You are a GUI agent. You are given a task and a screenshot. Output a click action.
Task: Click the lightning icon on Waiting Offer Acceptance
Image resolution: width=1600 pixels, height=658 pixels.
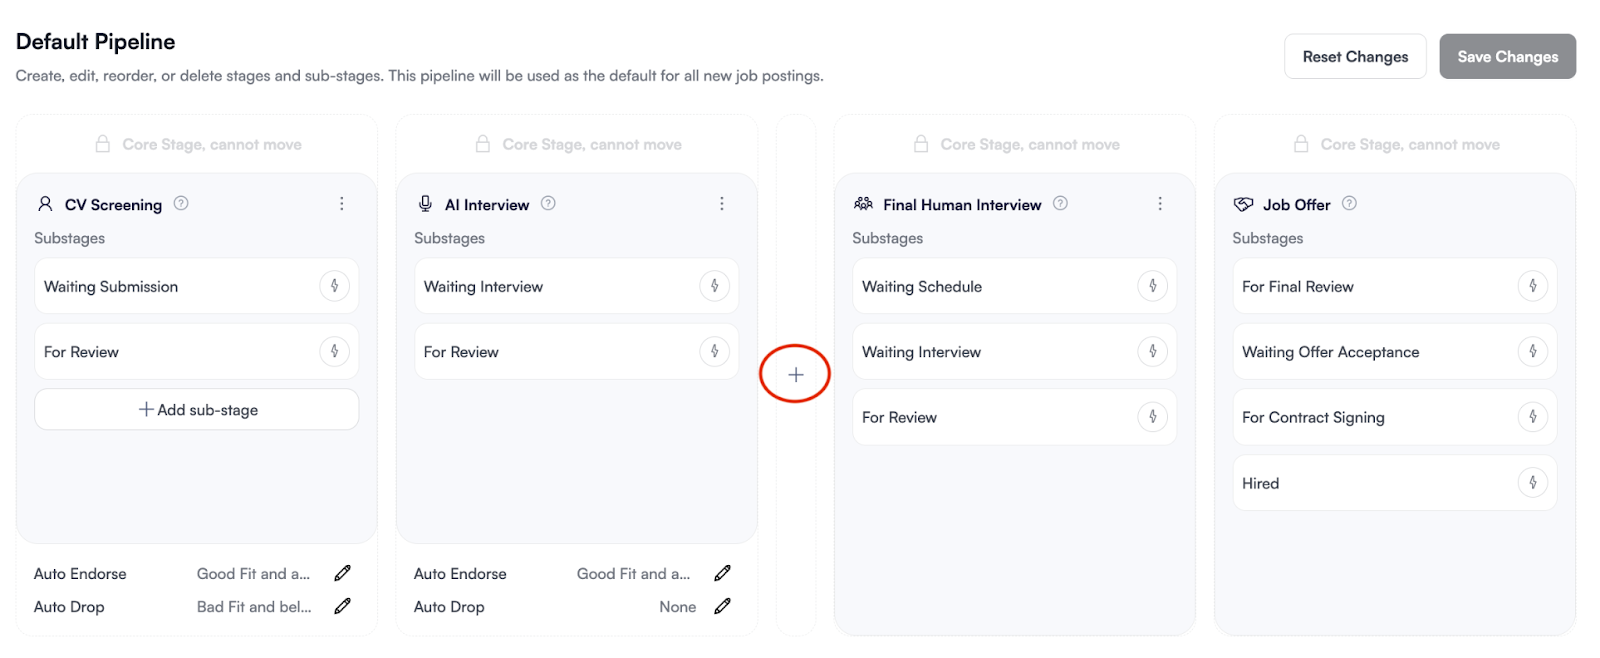(1532, 351)
